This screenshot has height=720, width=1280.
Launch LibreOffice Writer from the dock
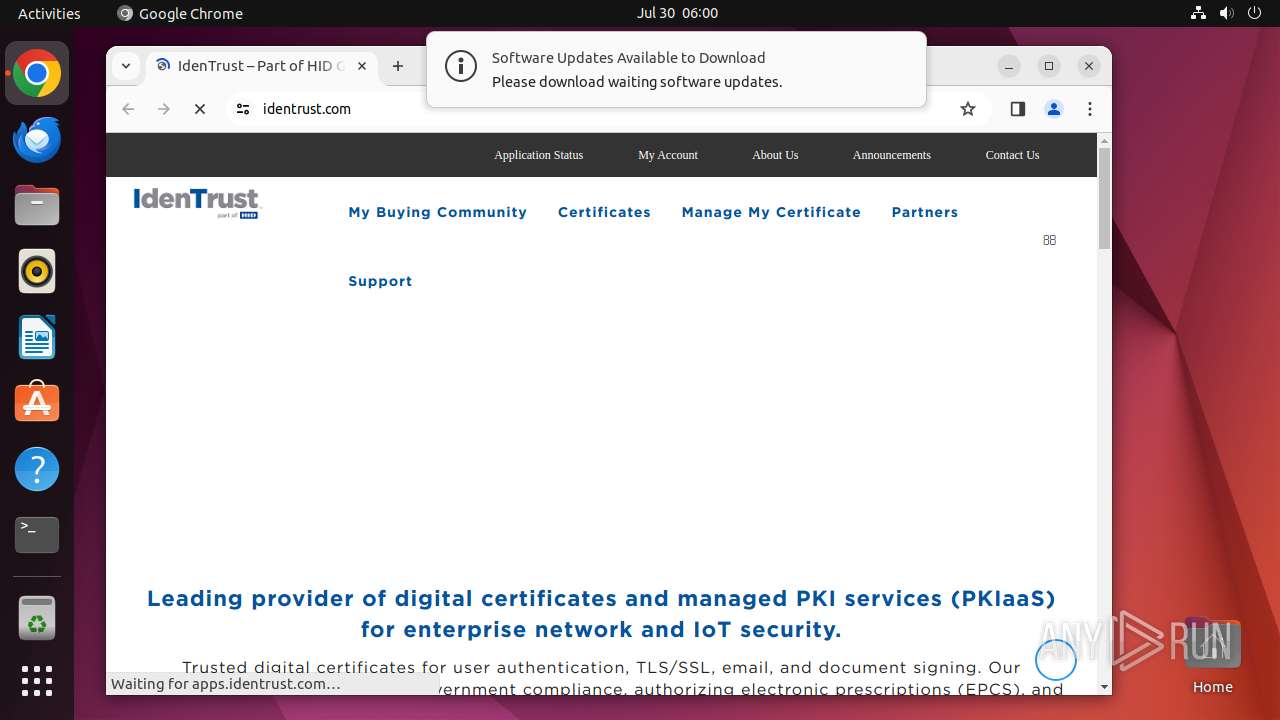pos(37,337)
